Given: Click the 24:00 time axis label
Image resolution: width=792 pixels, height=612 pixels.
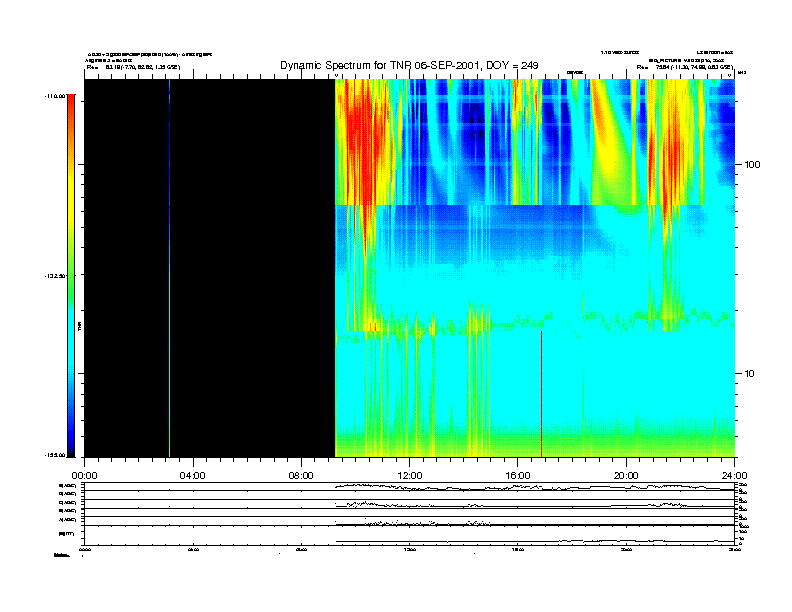Looking at the screenshot, I should (734, 476).
